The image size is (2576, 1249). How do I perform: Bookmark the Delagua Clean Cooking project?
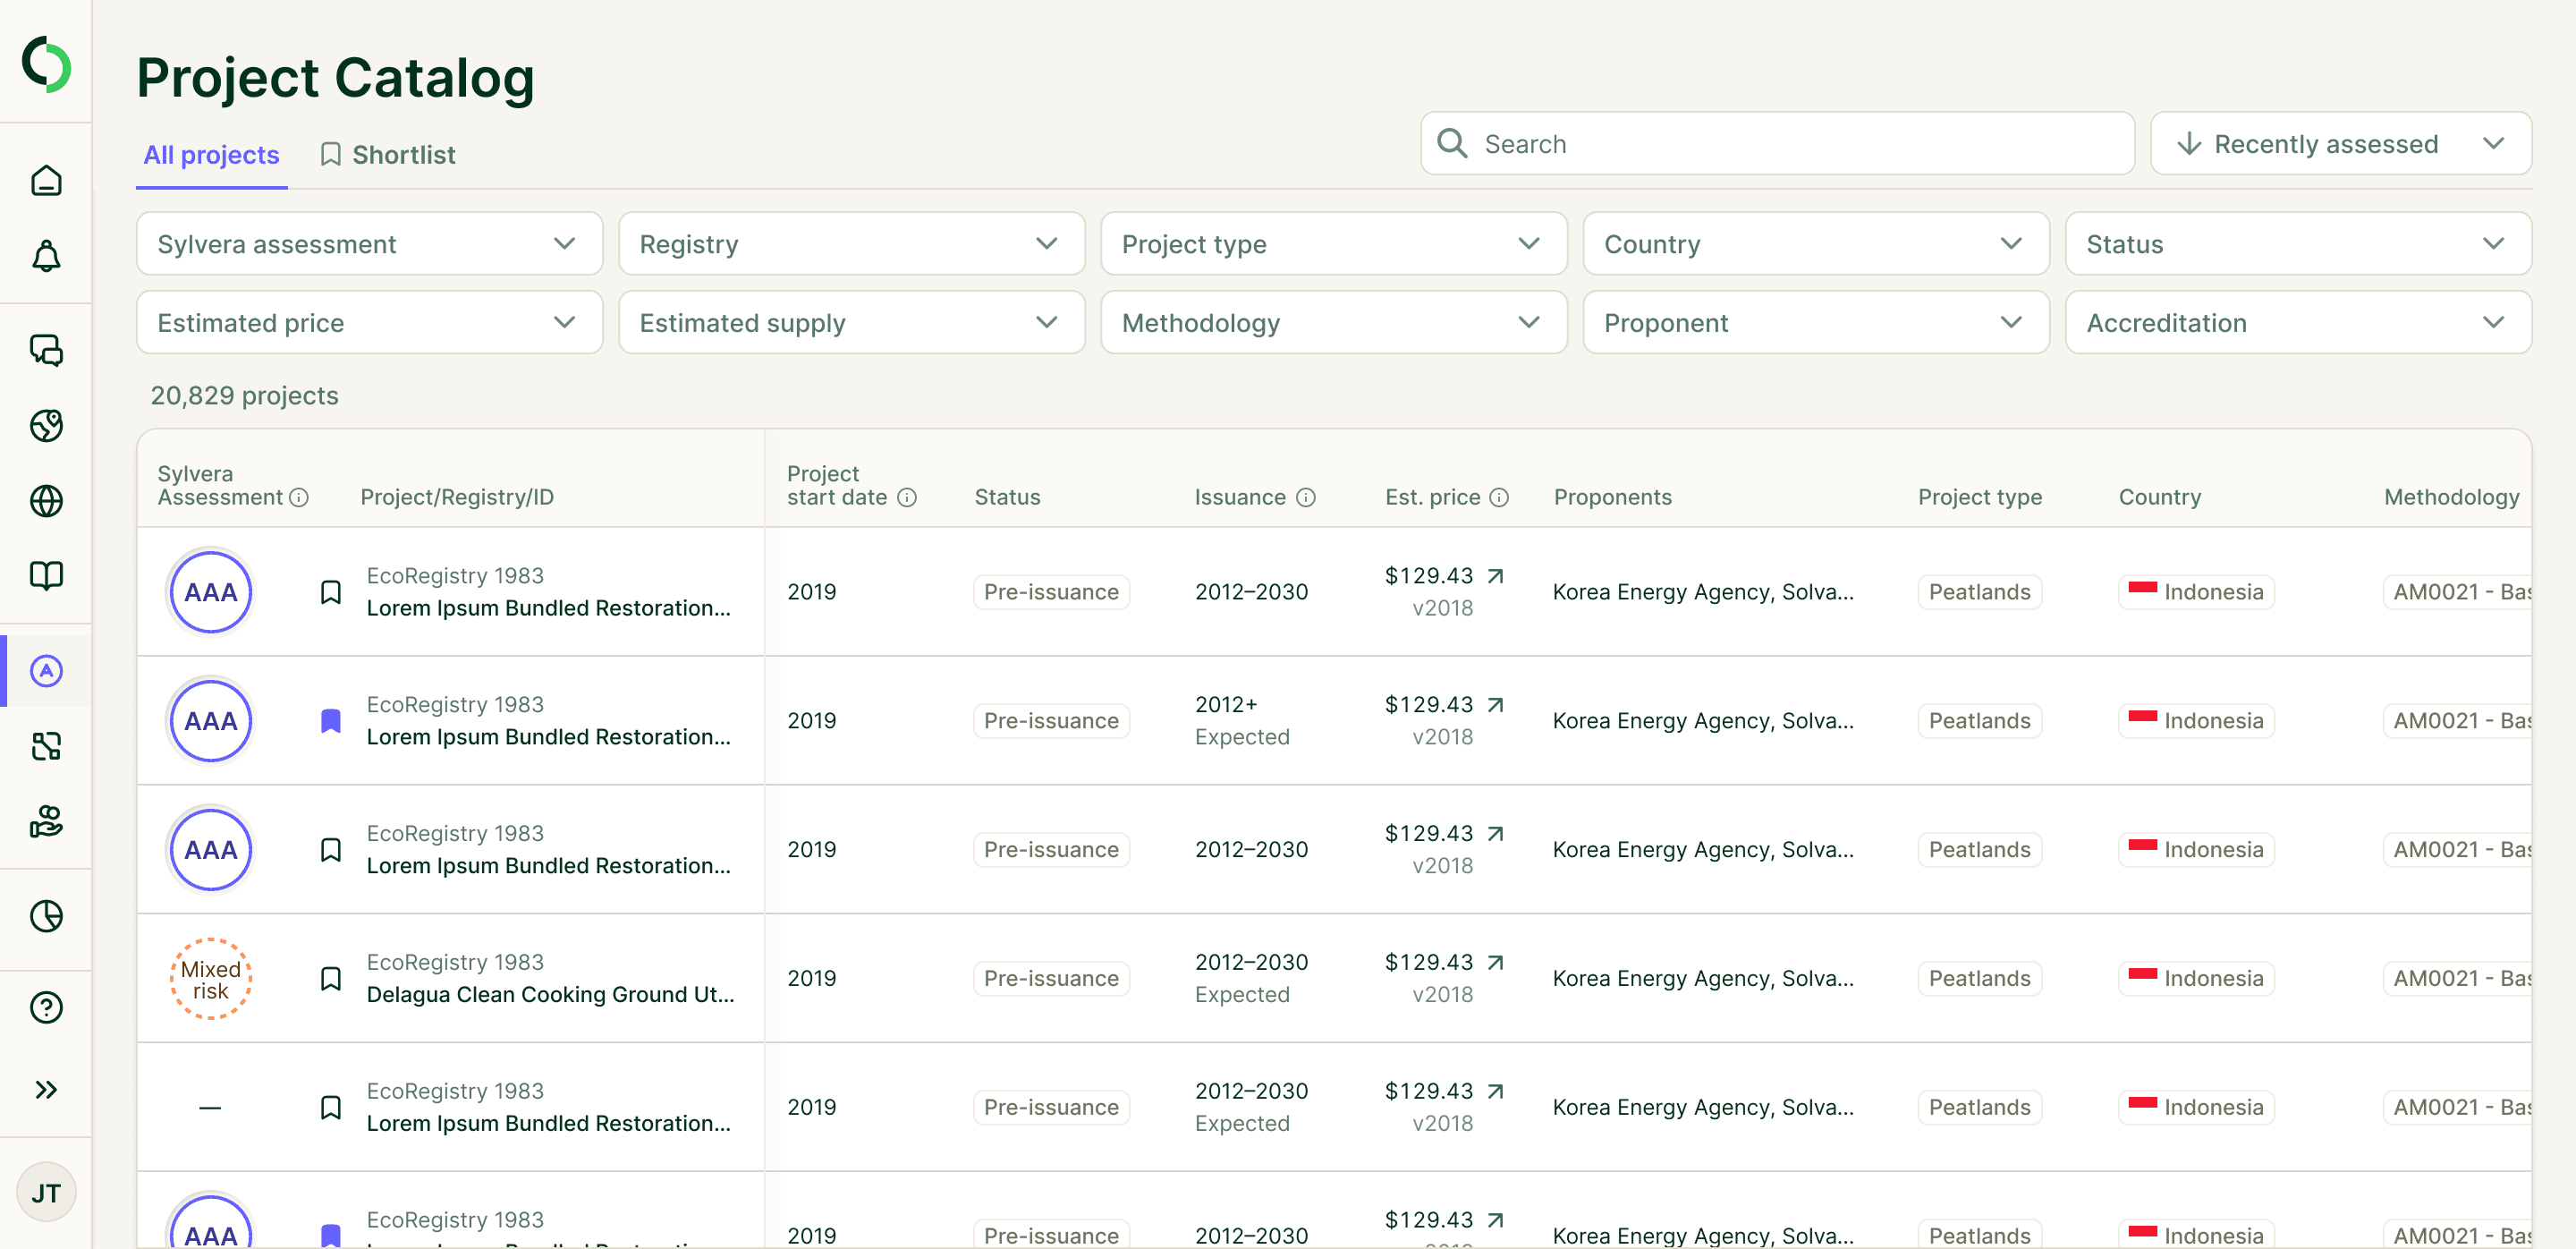click(330, 978)
